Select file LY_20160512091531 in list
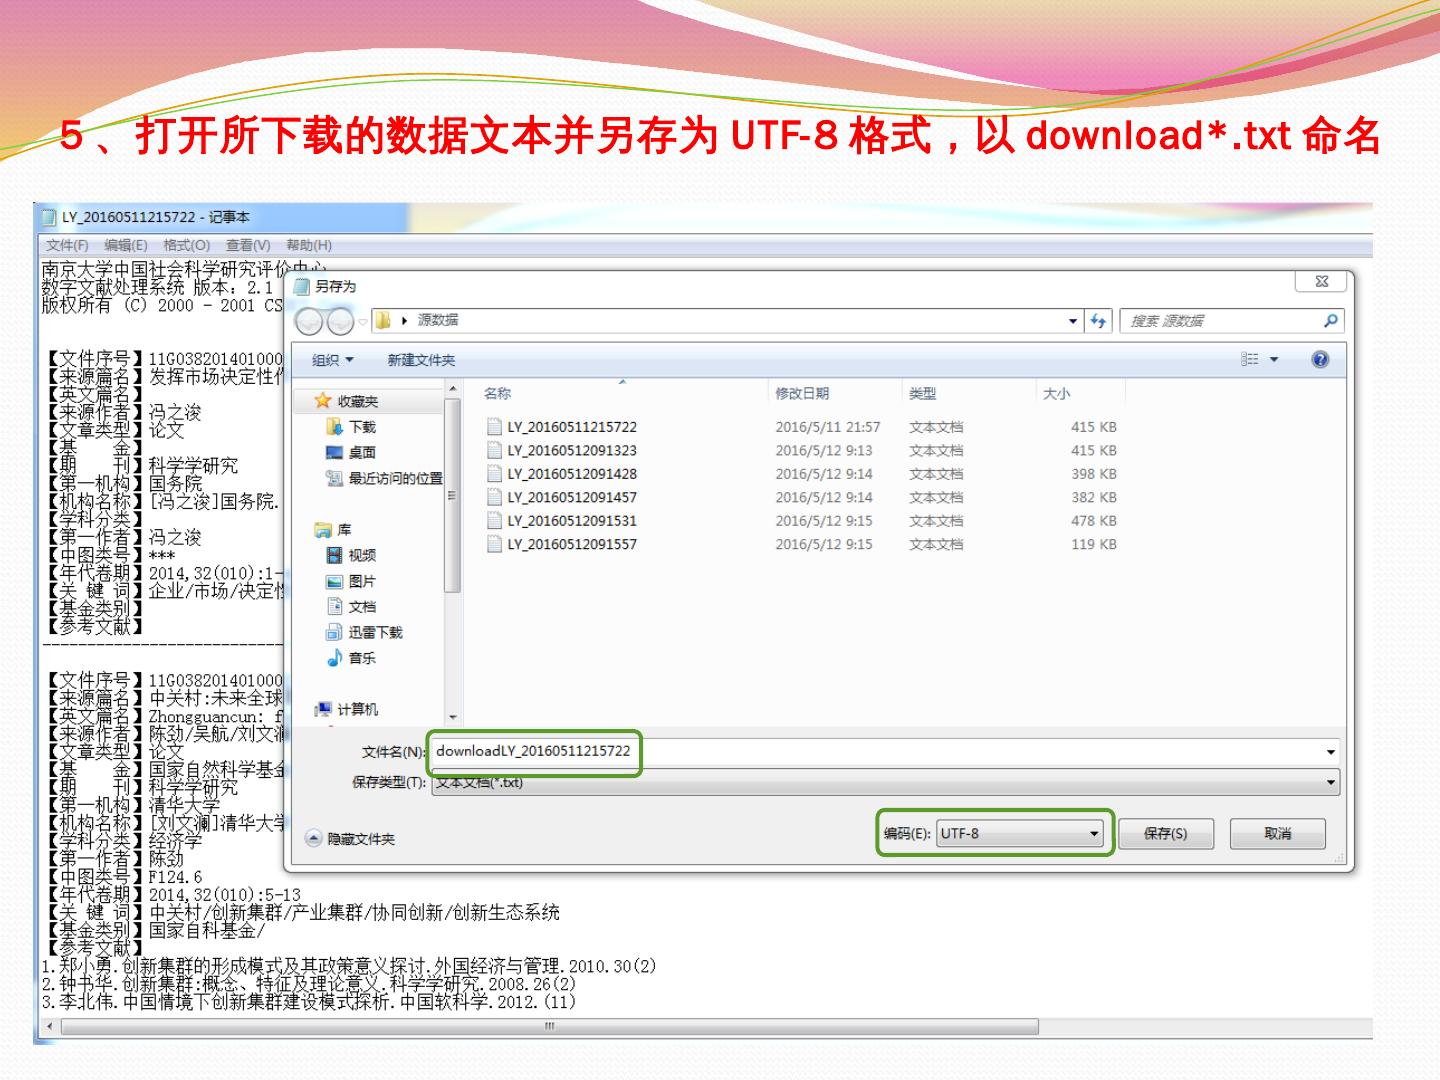The image size is (1440, 1080). click(x=562, y=521)
